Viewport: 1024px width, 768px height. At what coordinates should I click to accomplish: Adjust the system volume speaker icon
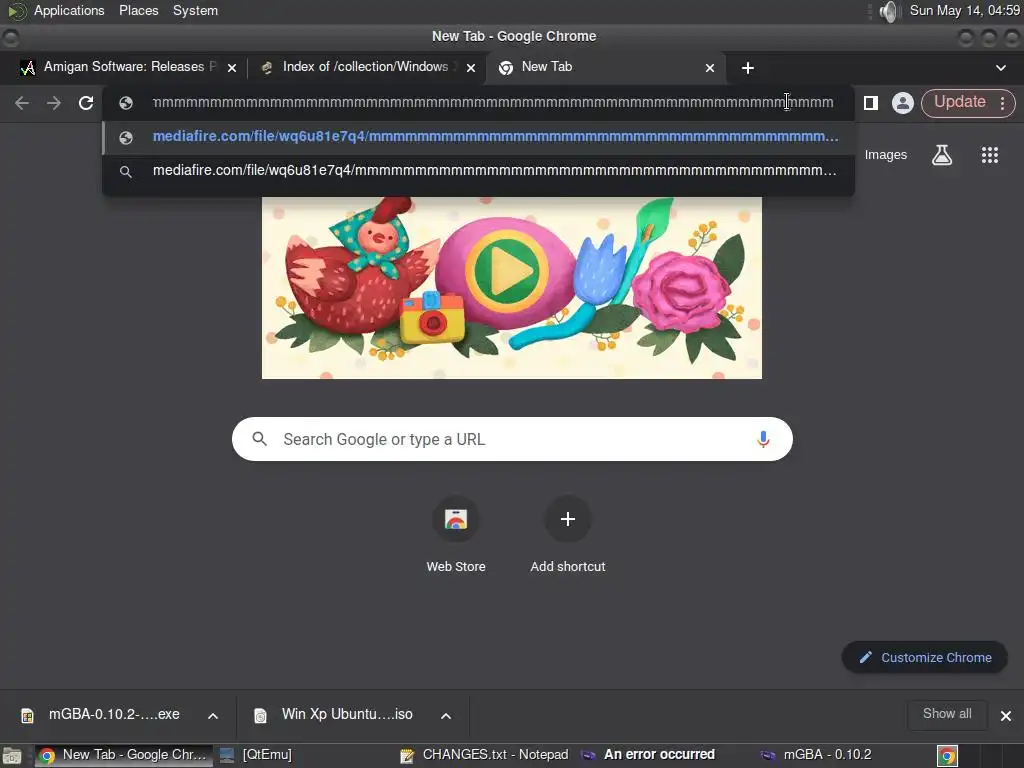coord(888,11)
